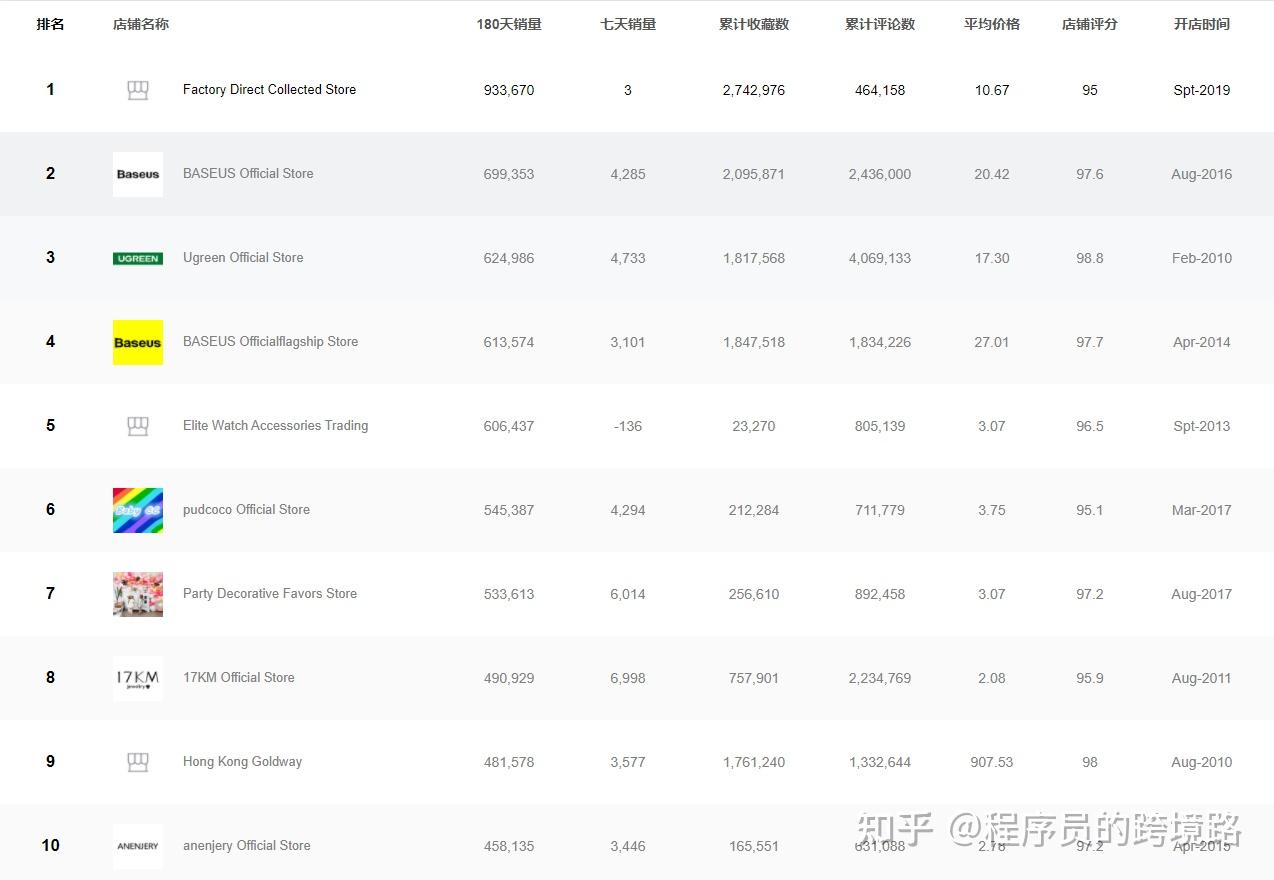Select the 165,551 favorites value

pyautogui.click(x=754, y=846)
